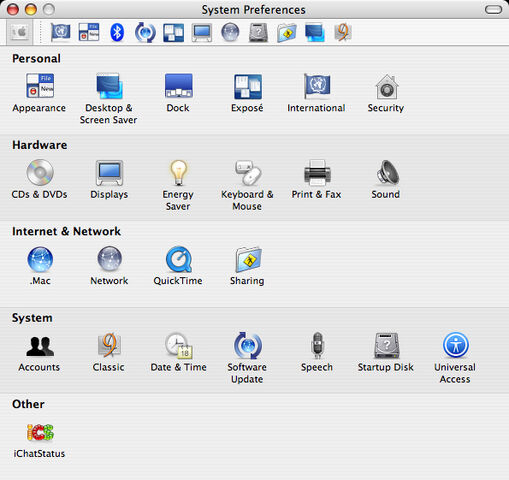Viewport: 509px width, 480px height.
Task: Click the Exposé toolbar shortcut
Action: (173, 33)
